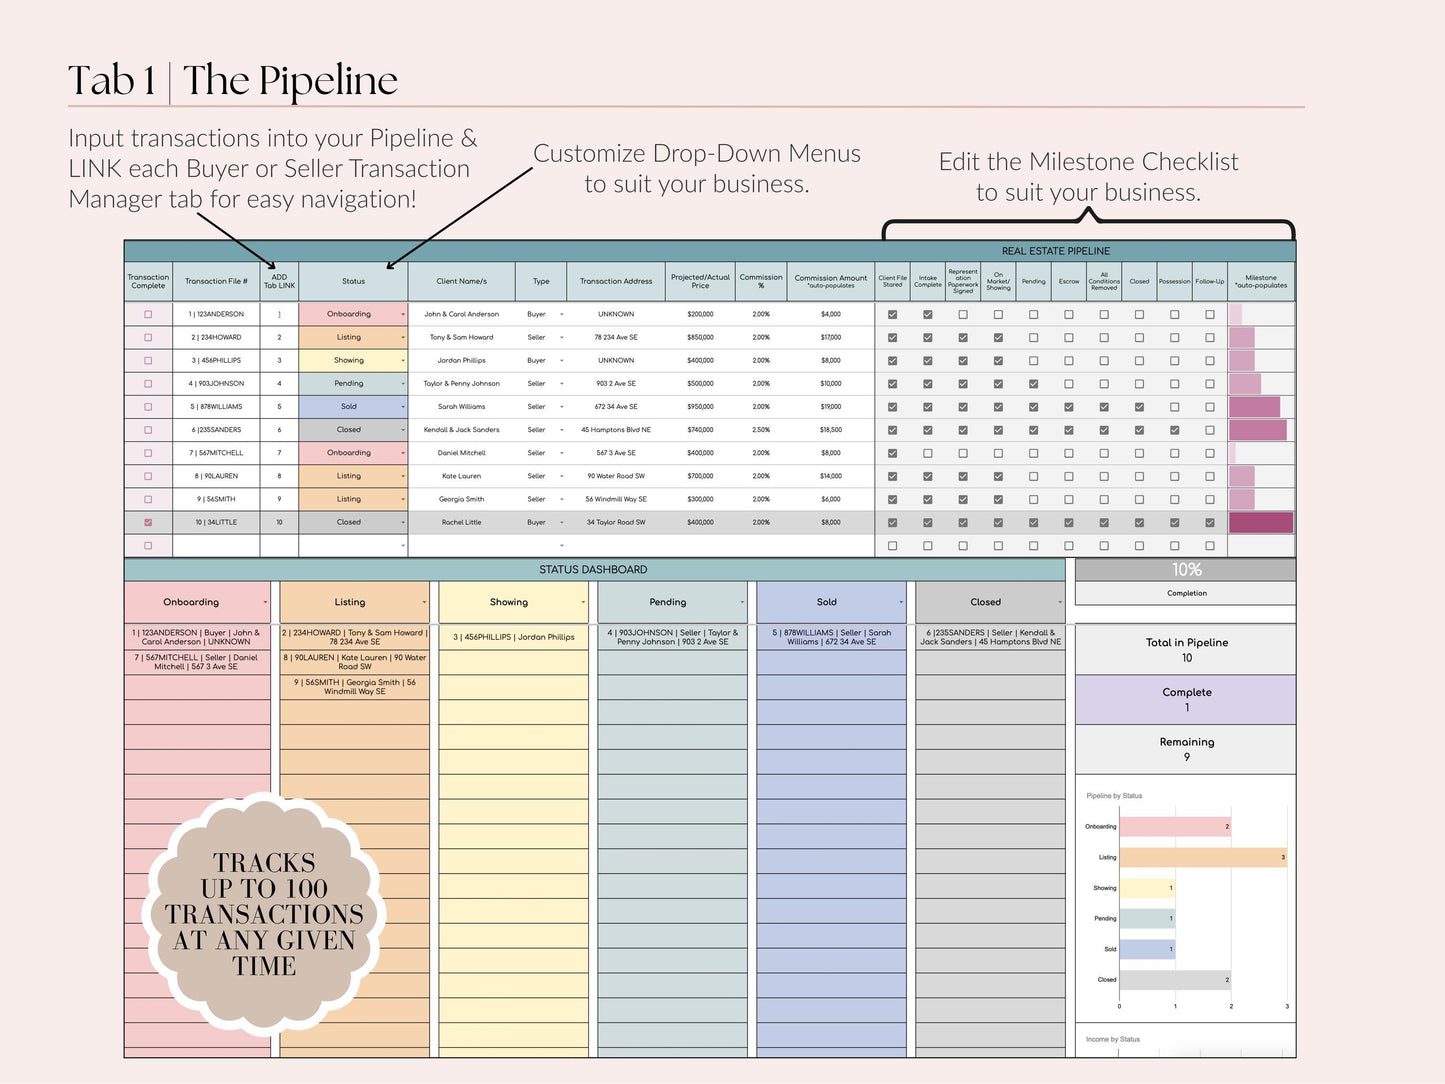Toggle On Market/Showing checkbox in 56SMITH row
The width and height of the screenshot is (1445, 1084).
pyautogui.click(x=998, y=499)
